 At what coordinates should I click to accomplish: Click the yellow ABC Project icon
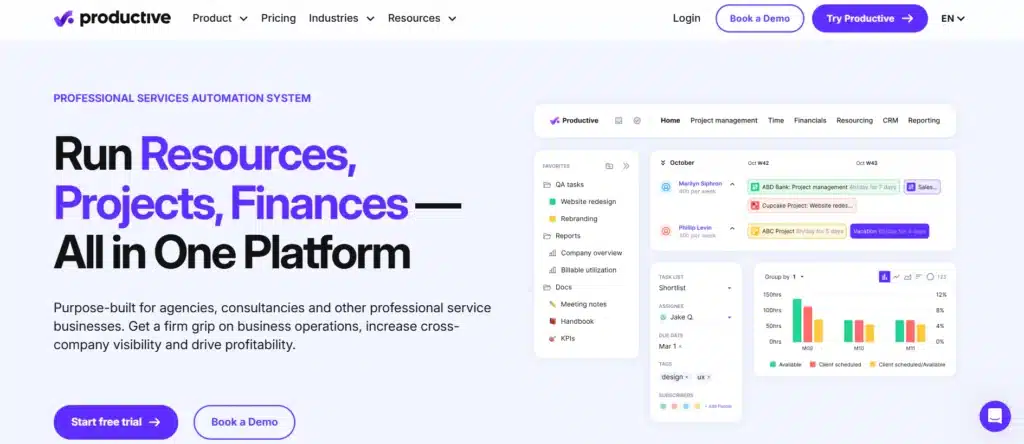click(755, 230)
